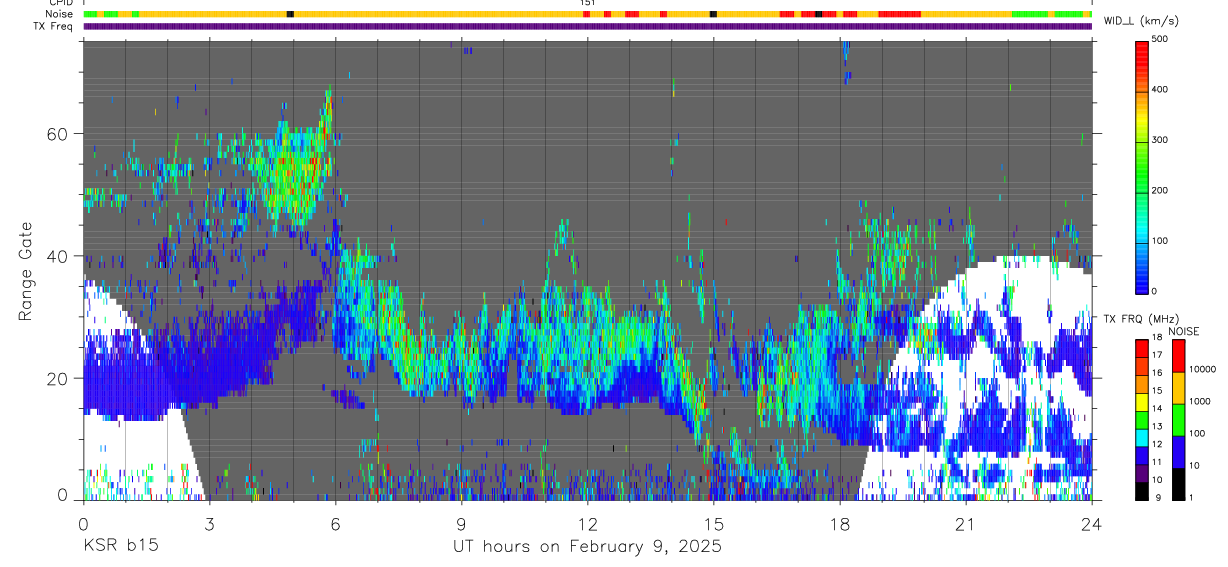Click the 16 label on TX FRQ legend
The height and width of the screenshot is (567, 1228).
(1158, 373)
